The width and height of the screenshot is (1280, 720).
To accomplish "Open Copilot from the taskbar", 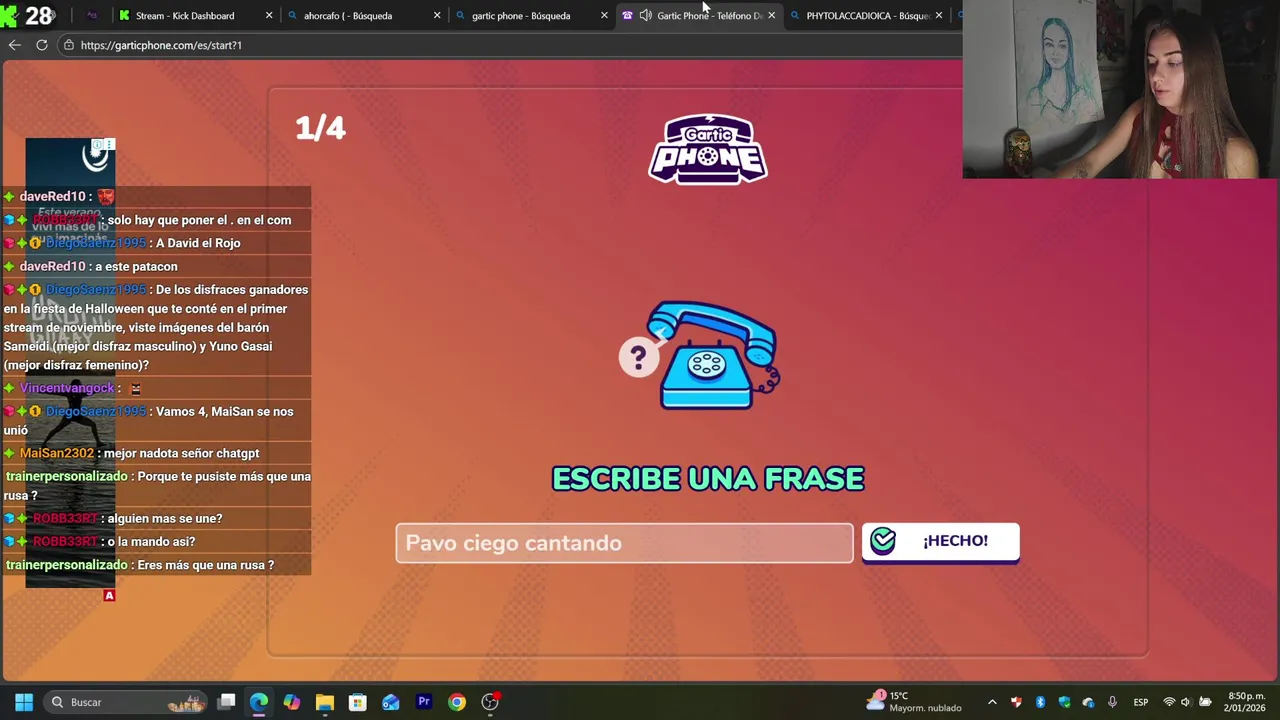I will 292,702.
